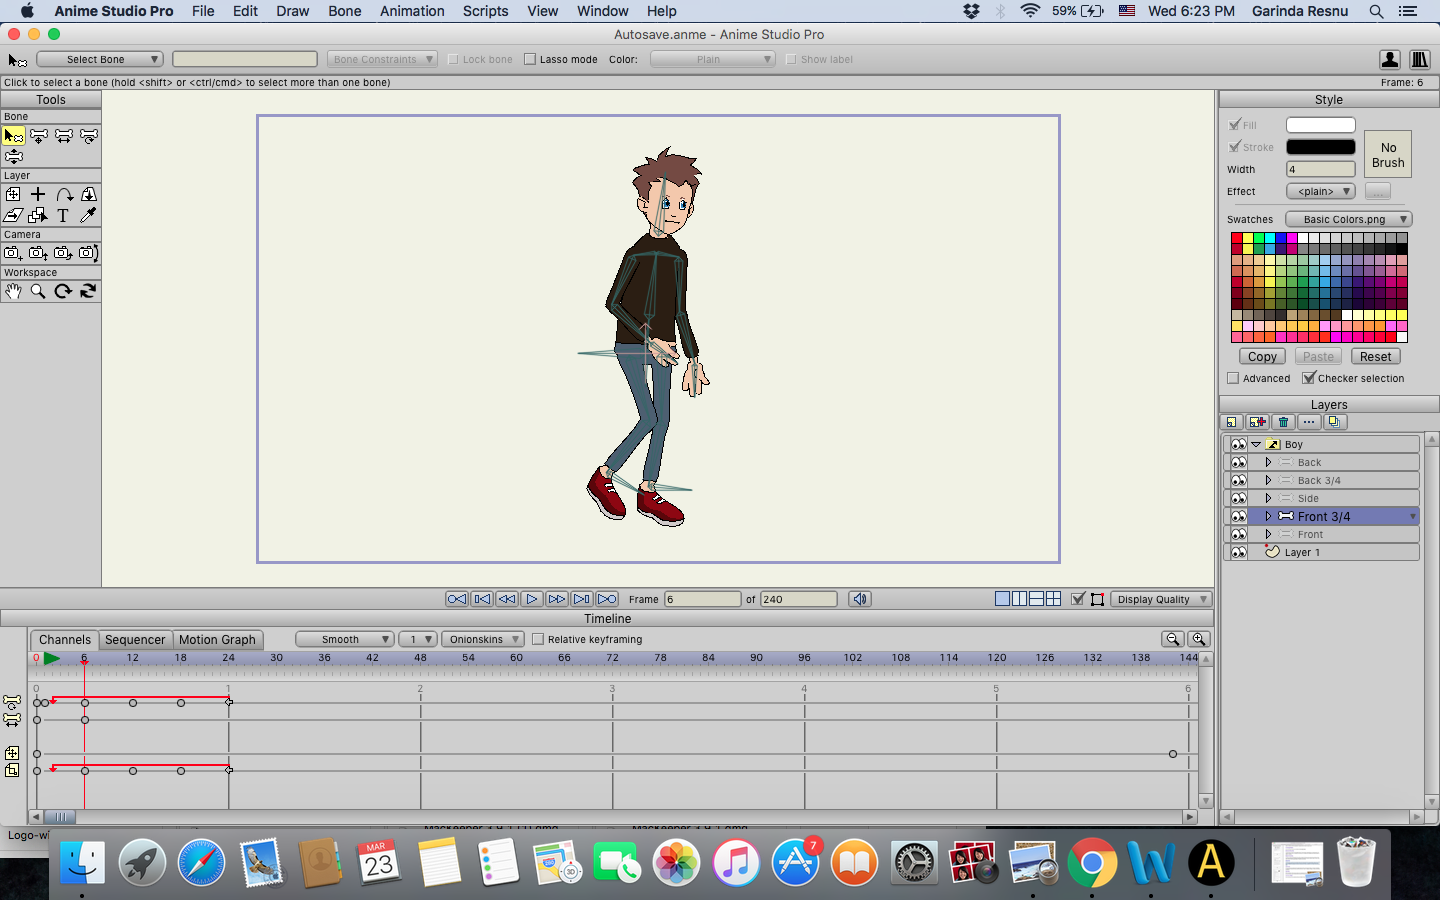
Task: Select the Insert Text tool
Action: pyautogui.click(x=63, y=215)
